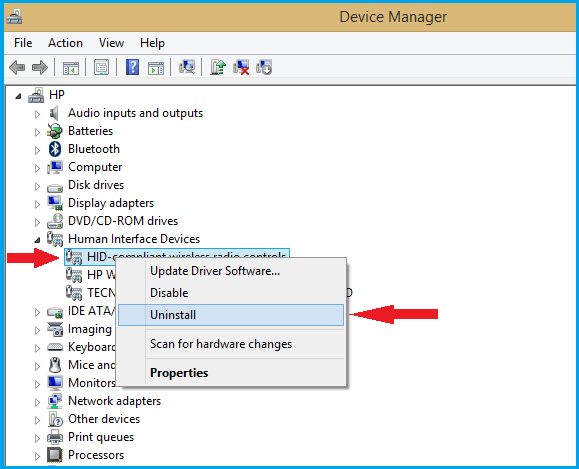Viewport: 579px width, 469px height.
Task: Collapse the HP root node
Action: tap(18, 97)
